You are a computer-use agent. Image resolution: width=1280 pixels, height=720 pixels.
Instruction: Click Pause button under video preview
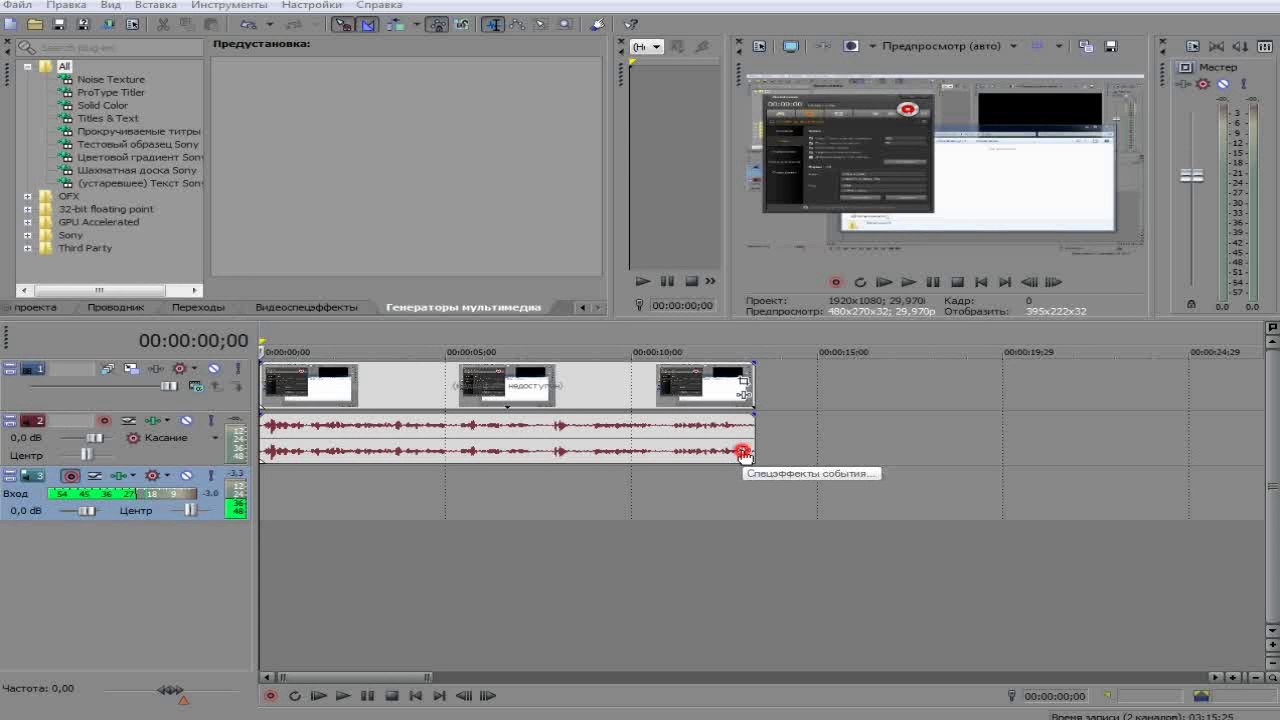click(932, 282)
